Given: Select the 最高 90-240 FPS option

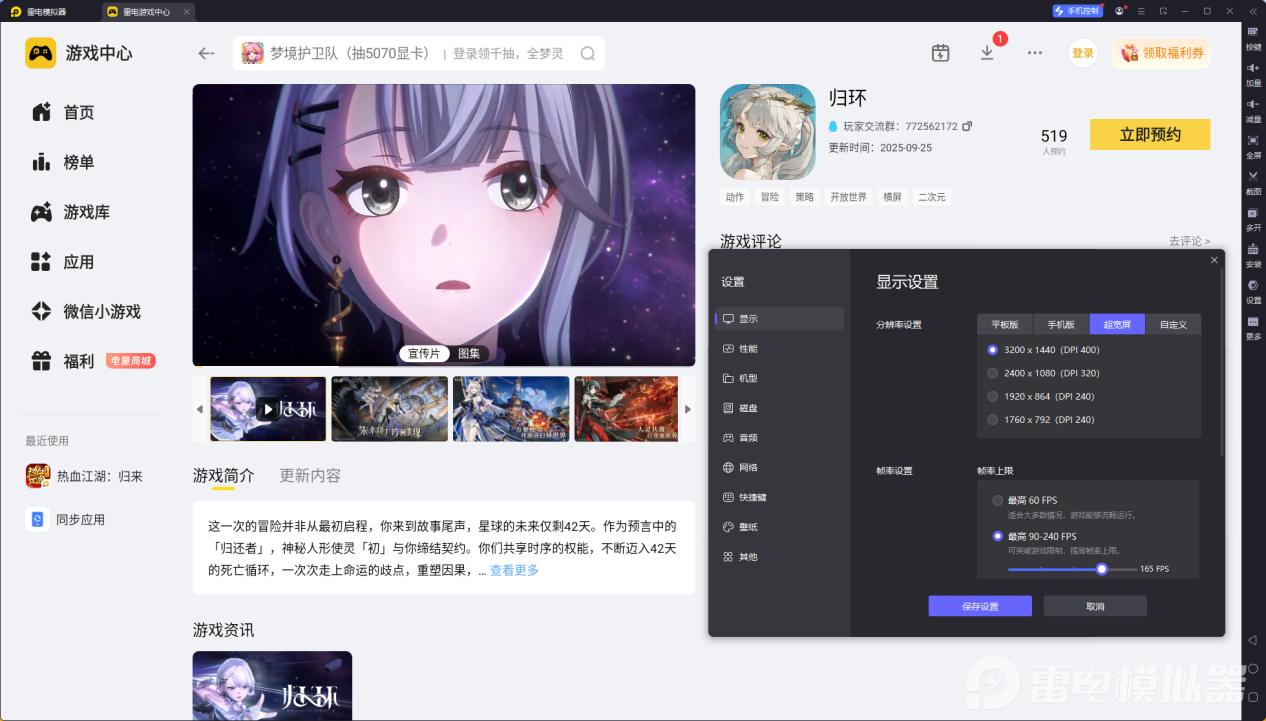Looking at the screenshot, I should (x=1034, y=537).
